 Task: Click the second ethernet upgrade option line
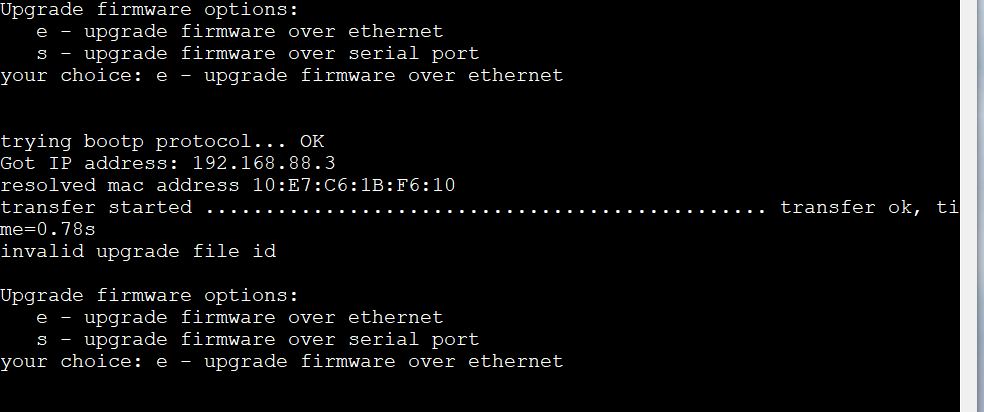(240, 318)
